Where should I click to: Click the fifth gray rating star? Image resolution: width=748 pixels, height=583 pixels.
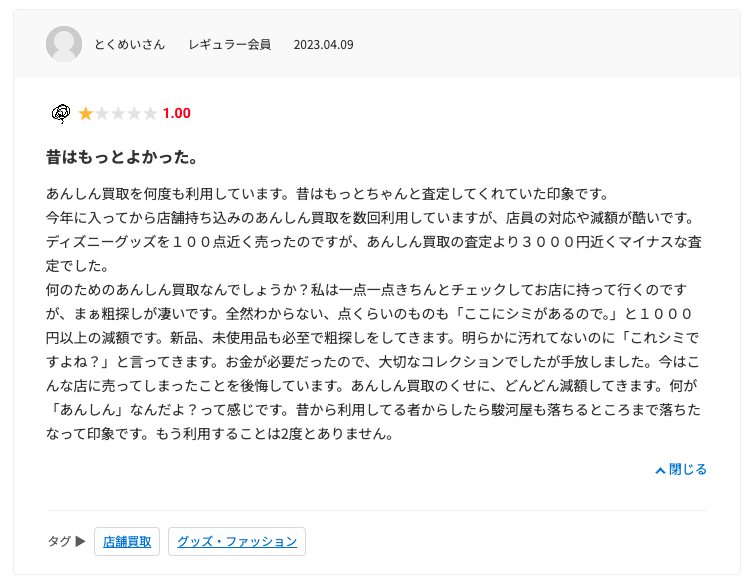coord(149,113)
